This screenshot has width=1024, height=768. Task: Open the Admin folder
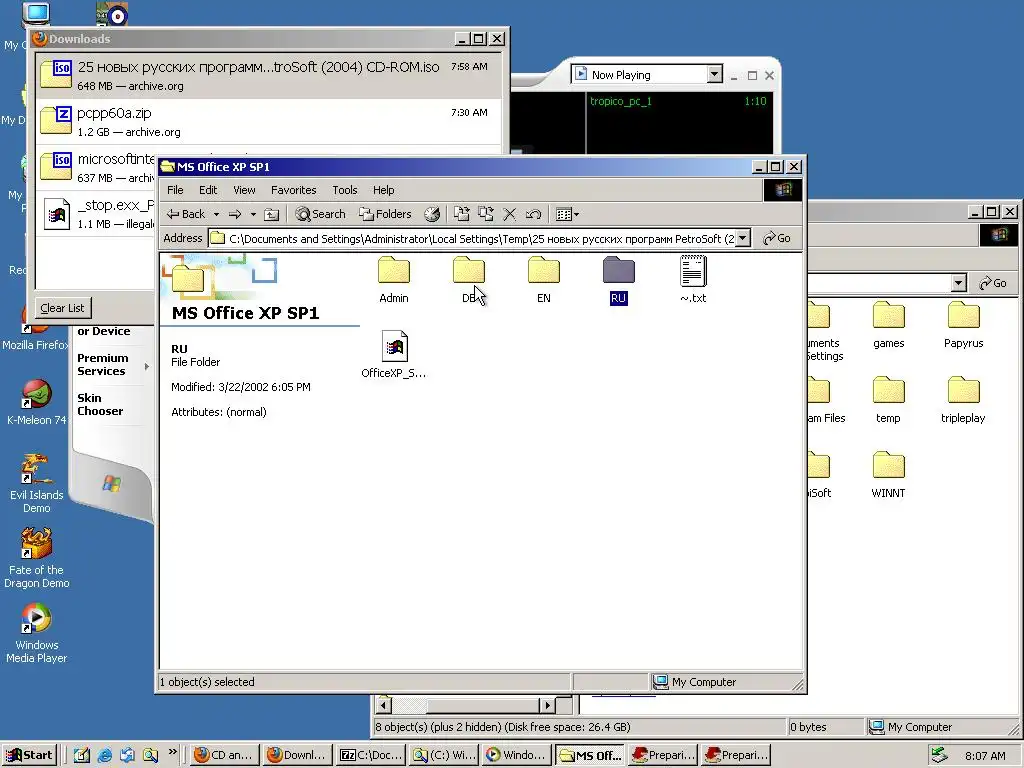pos(394,280)
